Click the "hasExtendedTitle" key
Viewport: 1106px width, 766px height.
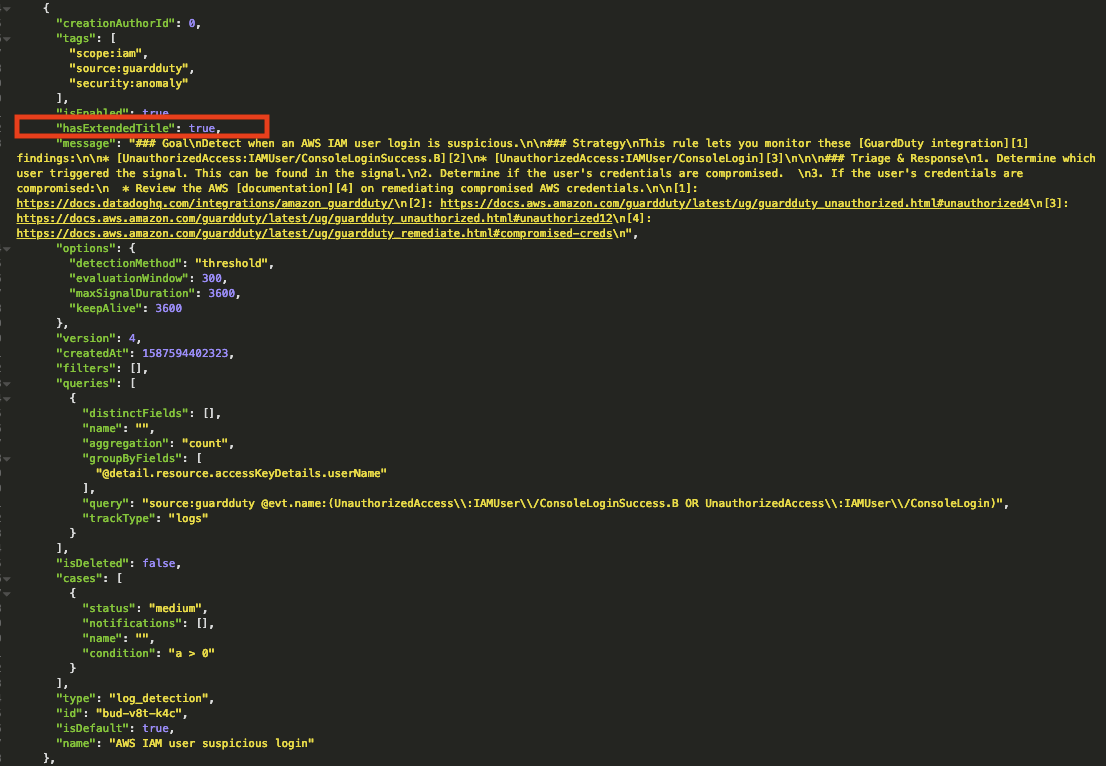point(116,128)
